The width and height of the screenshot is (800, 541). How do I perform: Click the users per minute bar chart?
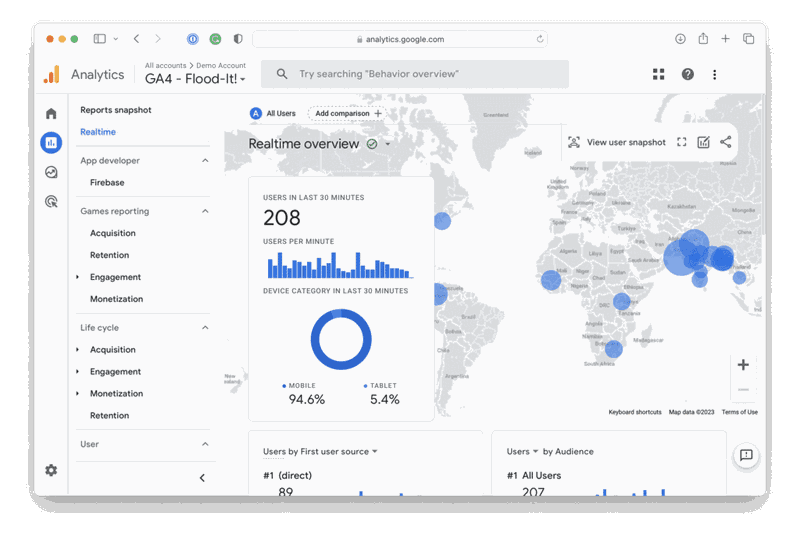click(x=340, y=265)
